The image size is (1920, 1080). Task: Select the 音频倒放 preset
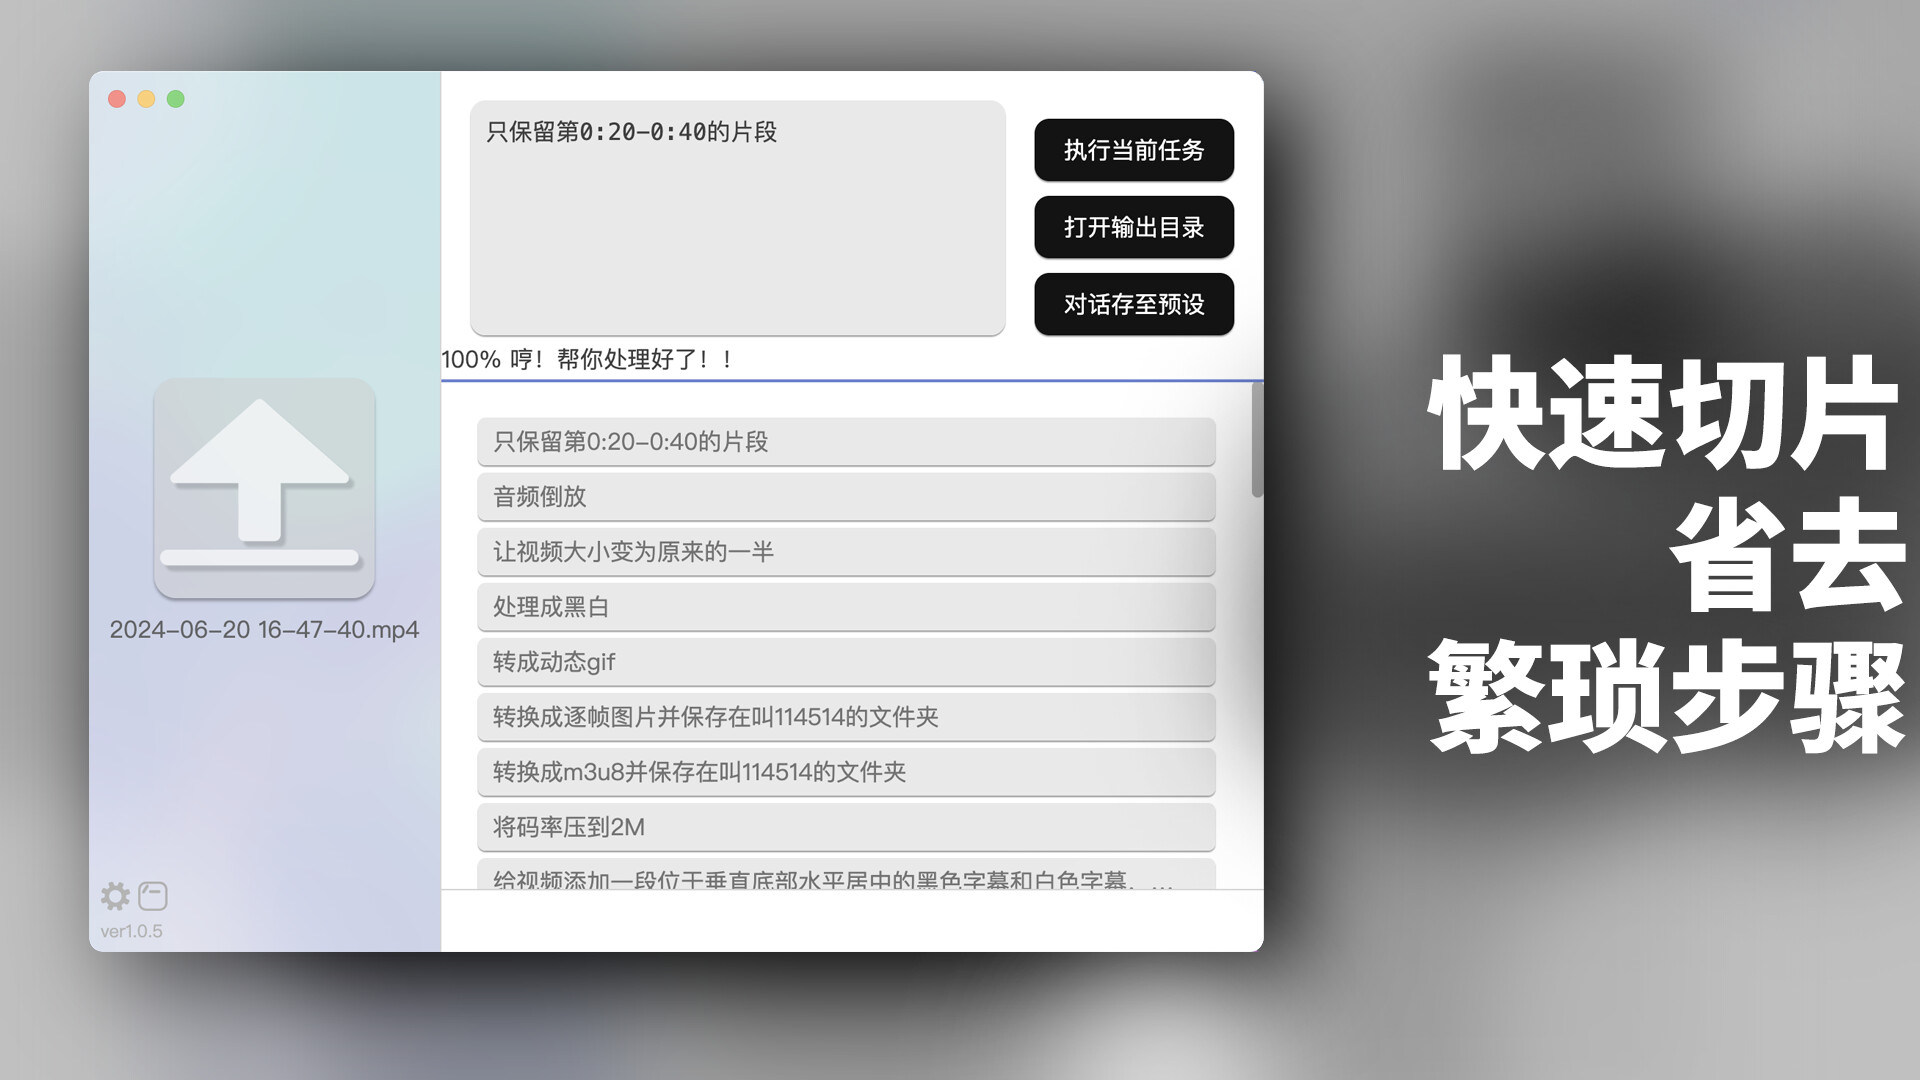click(846, 497)
